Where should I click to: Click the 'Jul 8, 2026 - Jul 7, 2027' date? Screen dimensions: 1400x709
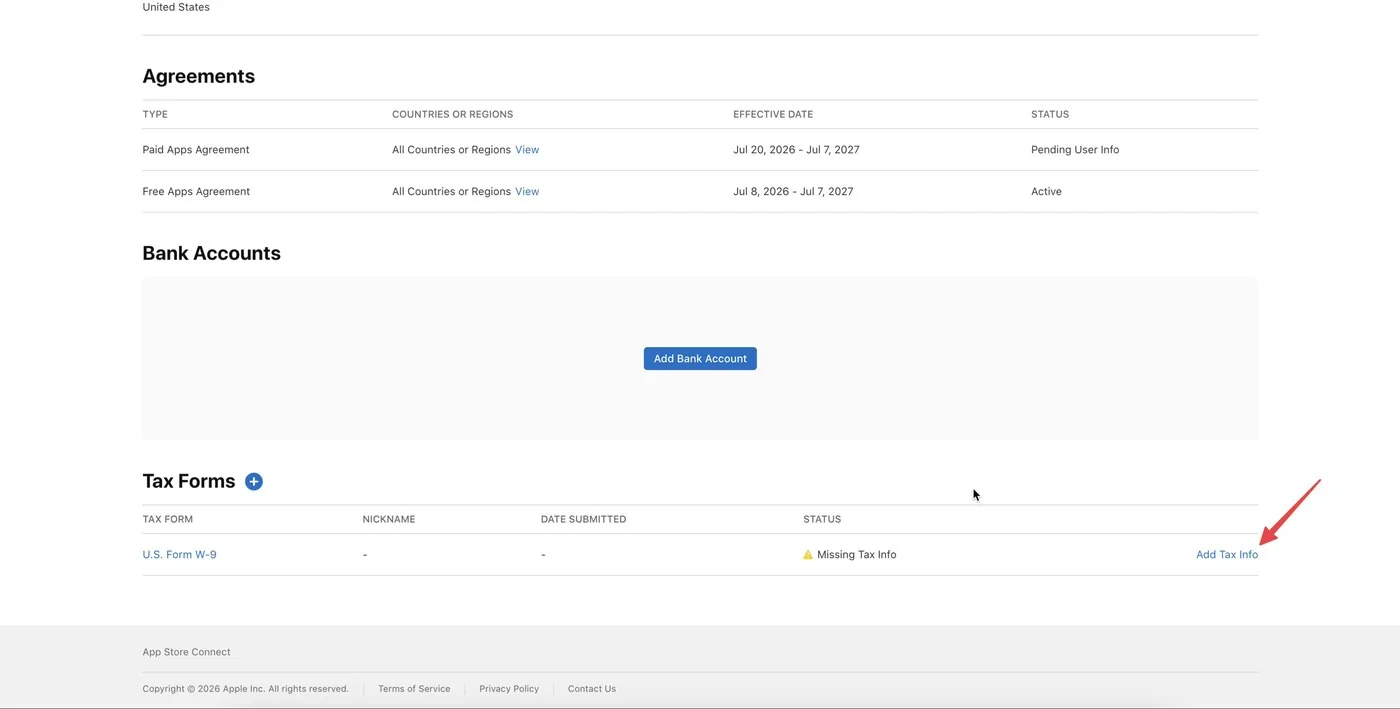793,191
